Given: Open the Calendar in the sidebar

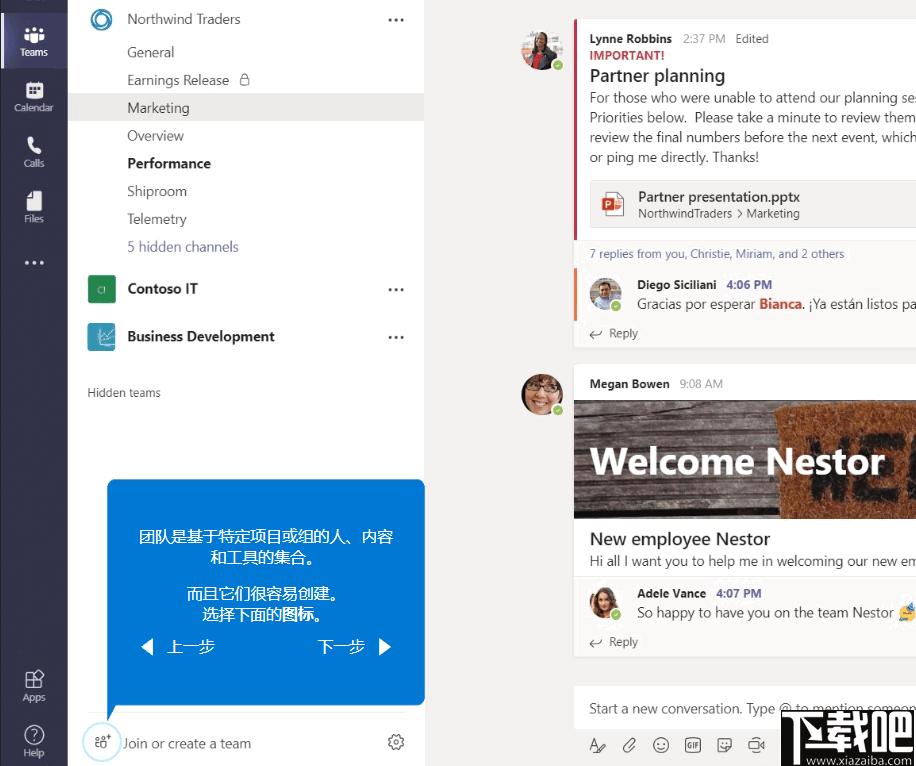Looking at the screenshot, I should click(34, 97).
